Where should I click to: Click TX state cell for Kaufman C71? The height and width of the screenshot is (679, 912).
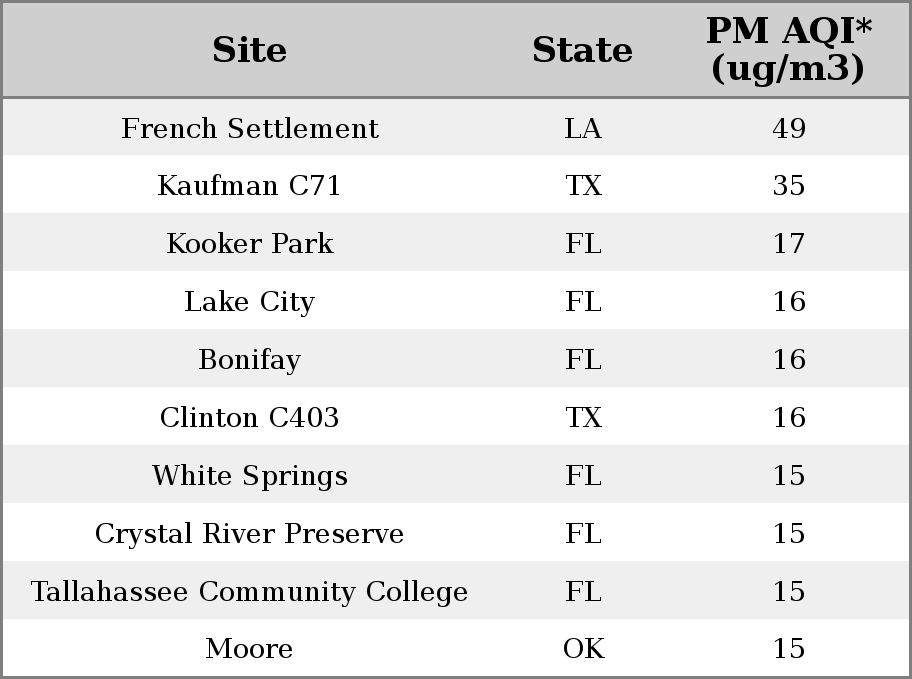pyautogui.click(x=583, y=186)
